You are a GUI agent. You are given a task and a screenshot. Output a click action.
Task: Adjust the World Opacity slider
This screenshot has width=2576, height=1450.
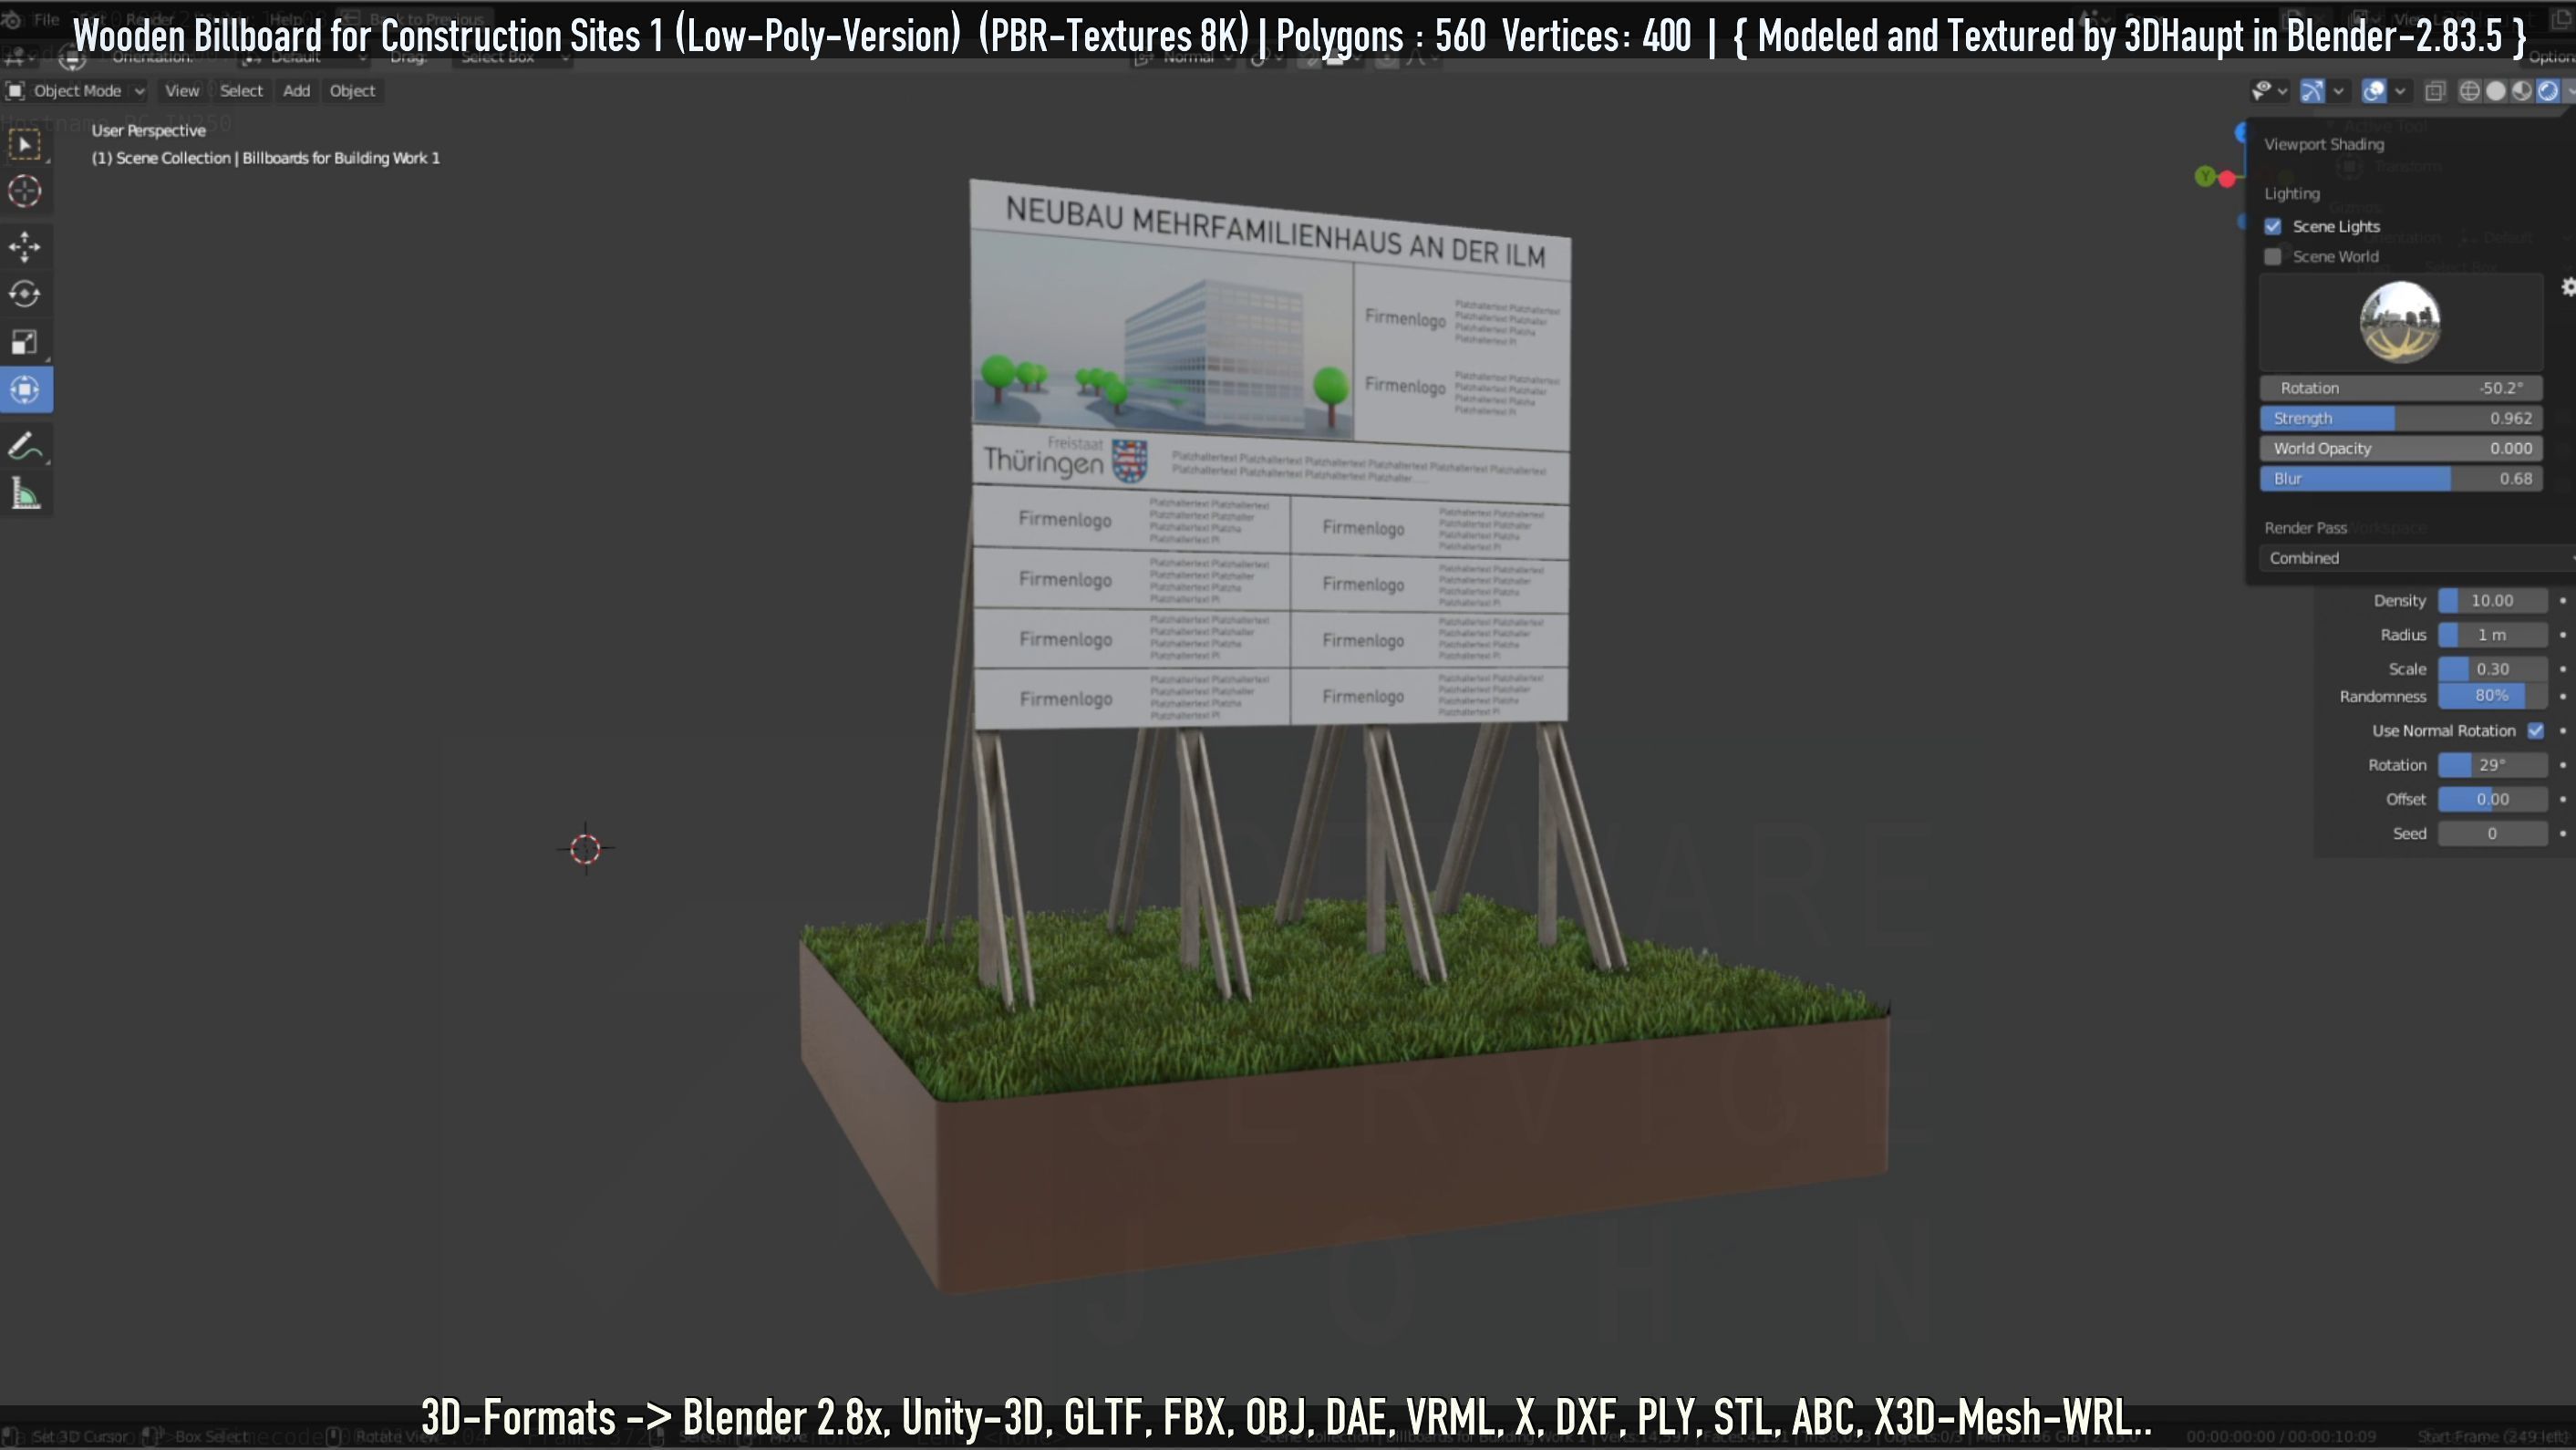(2401, 448)
